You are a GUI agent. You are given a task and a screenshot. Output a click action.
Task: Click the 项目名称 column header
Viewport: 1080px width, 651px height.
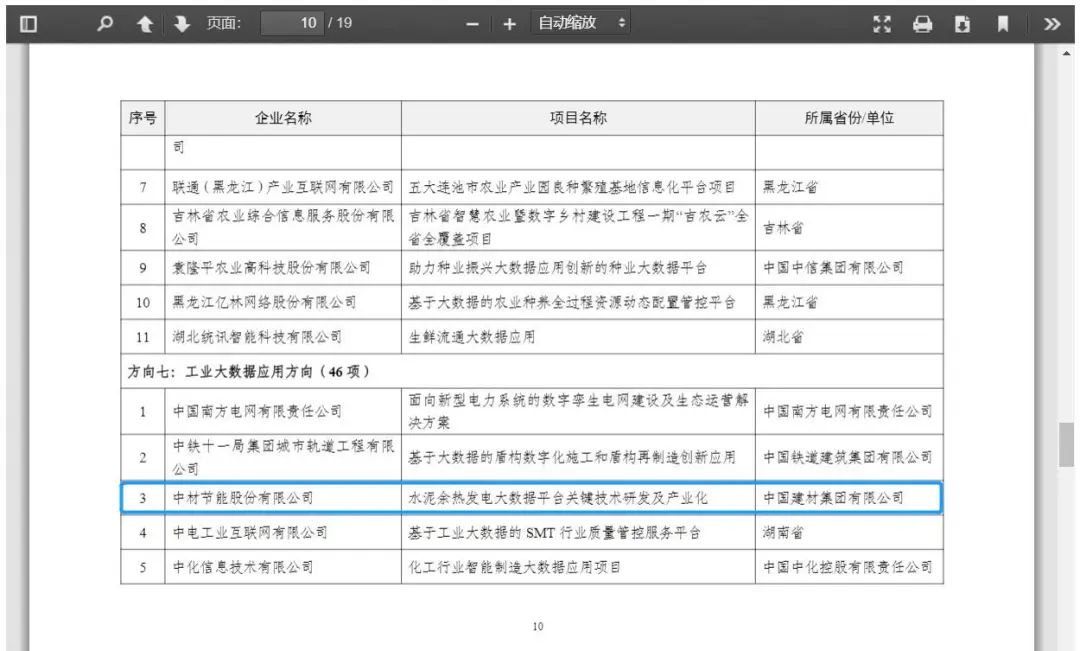point(578,118)
